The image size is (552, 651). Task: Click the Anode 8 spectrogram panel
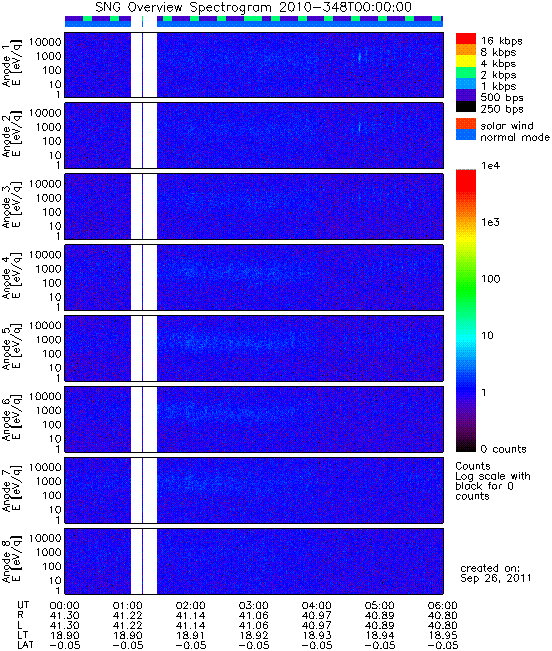pos(254,561)
